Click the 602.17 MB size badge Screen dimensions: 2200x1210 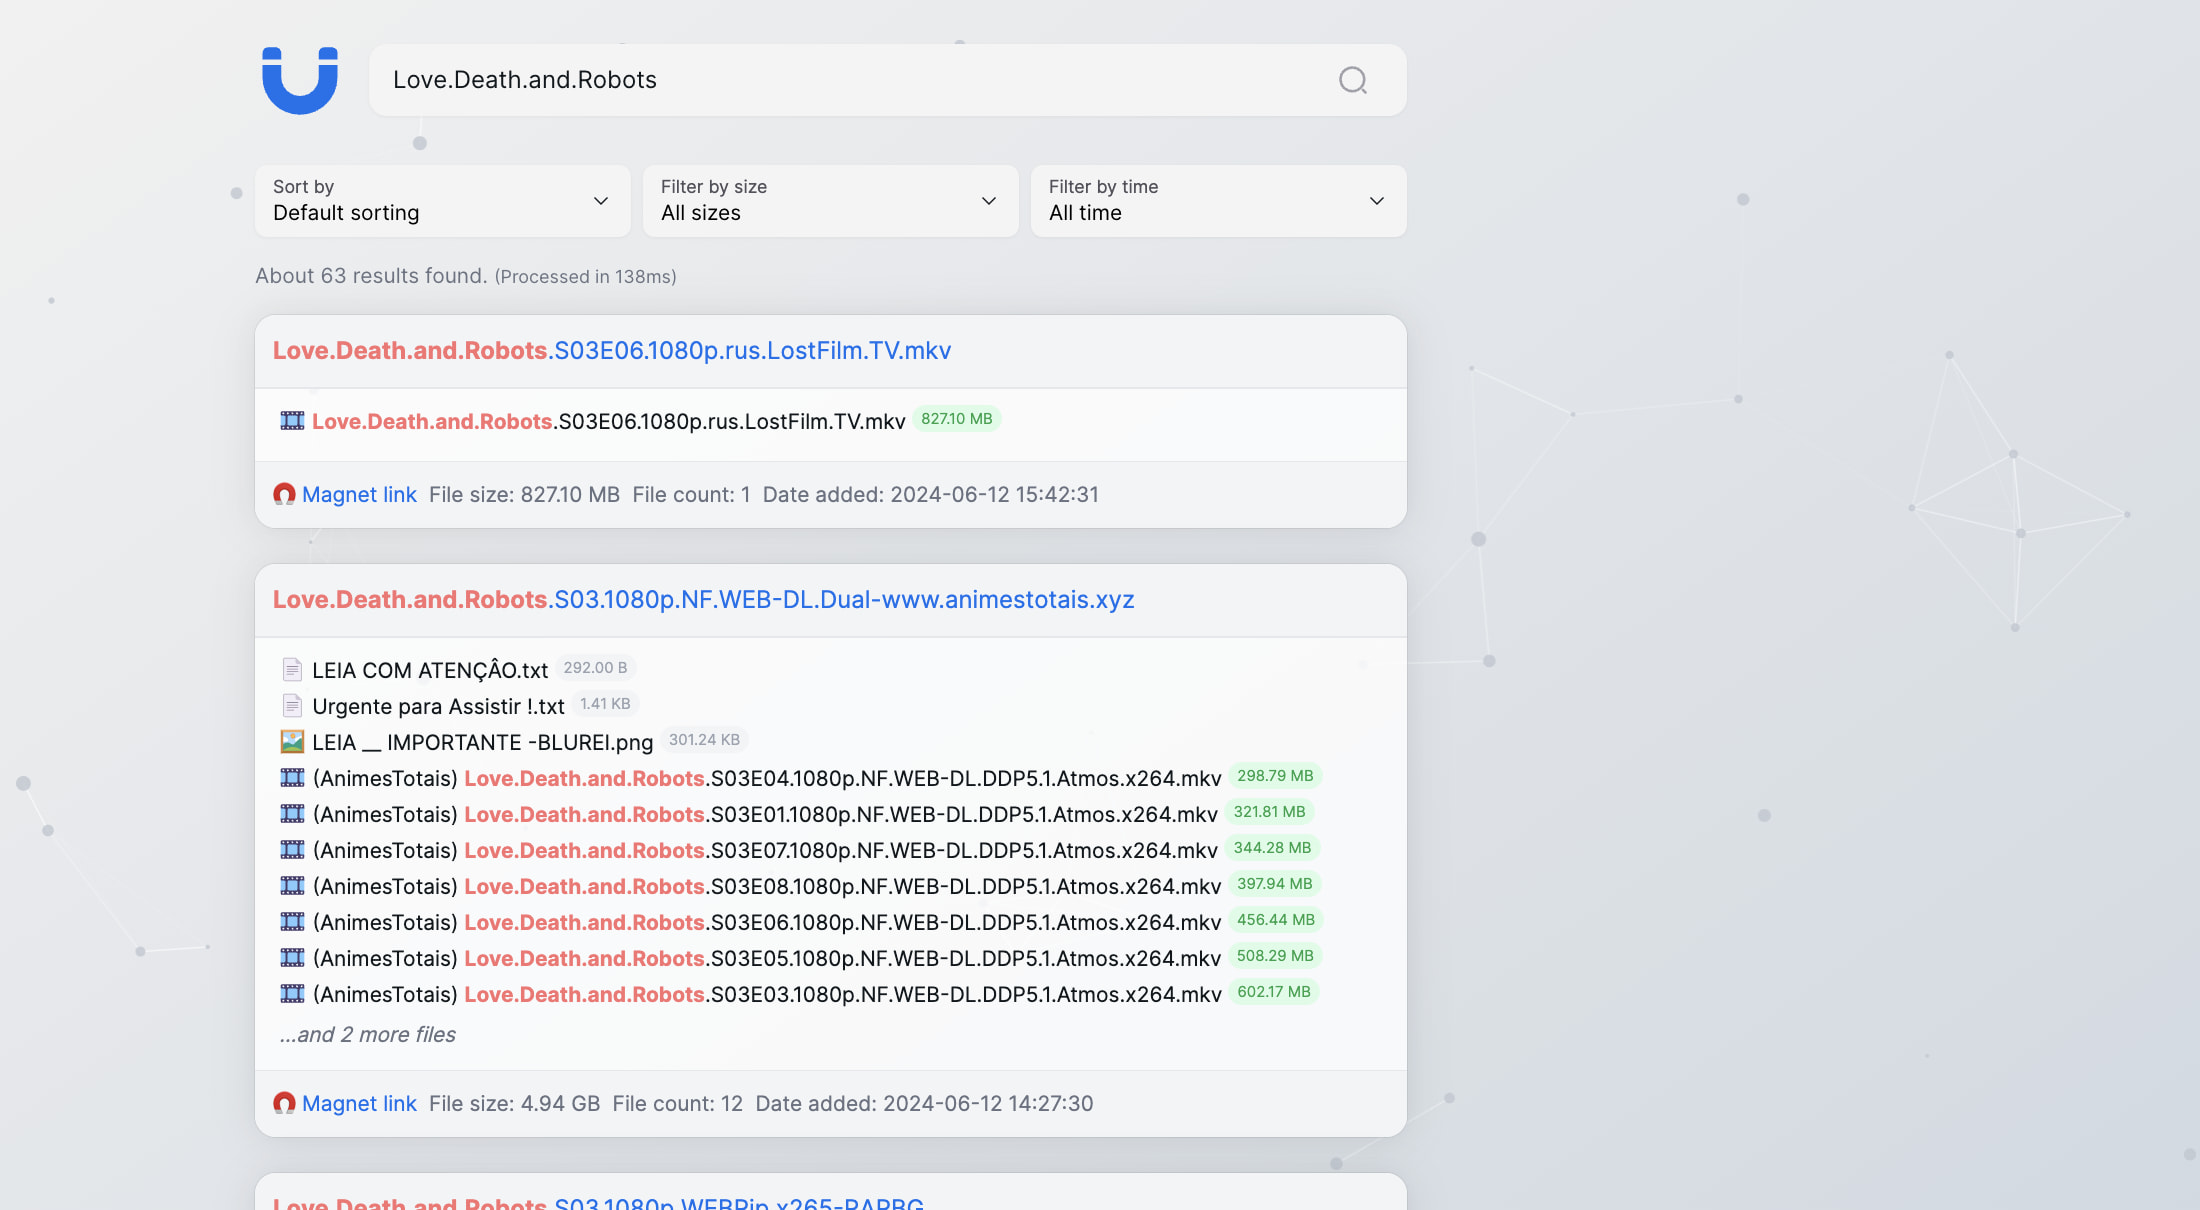[1274, 992]
